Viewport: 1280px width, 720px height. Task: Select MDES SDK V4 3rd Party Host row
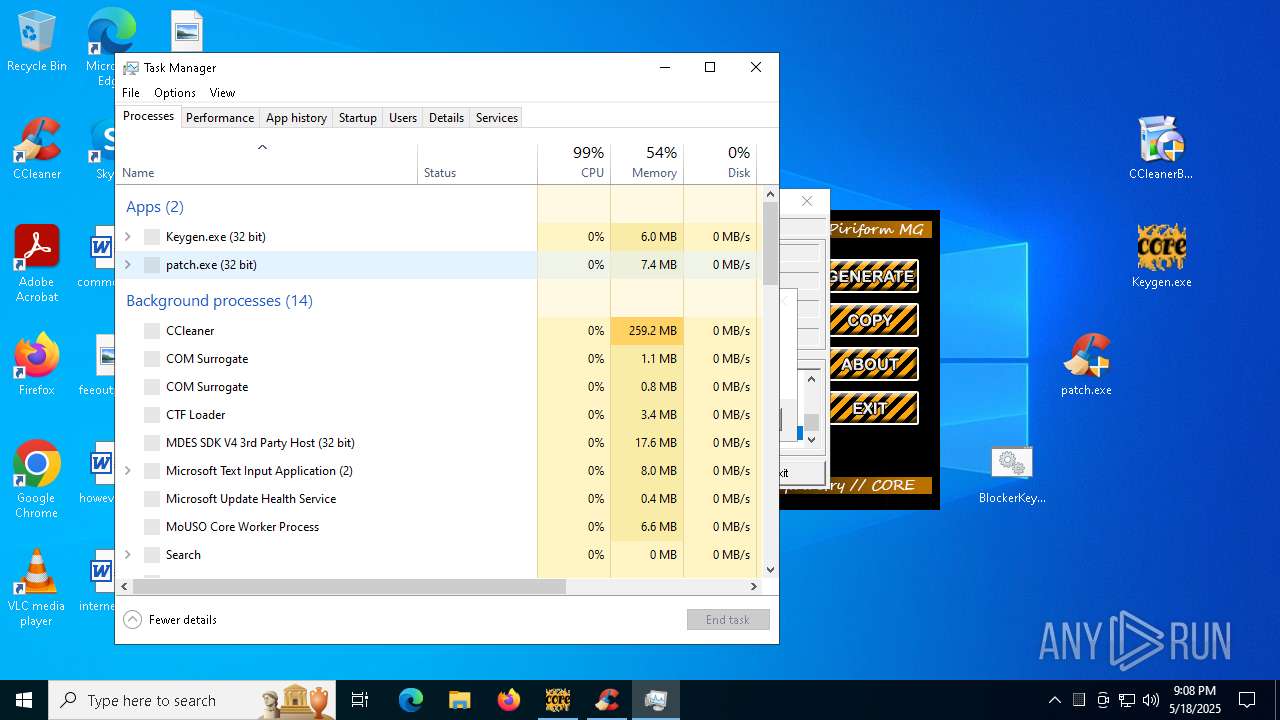[x=439, y=443]
